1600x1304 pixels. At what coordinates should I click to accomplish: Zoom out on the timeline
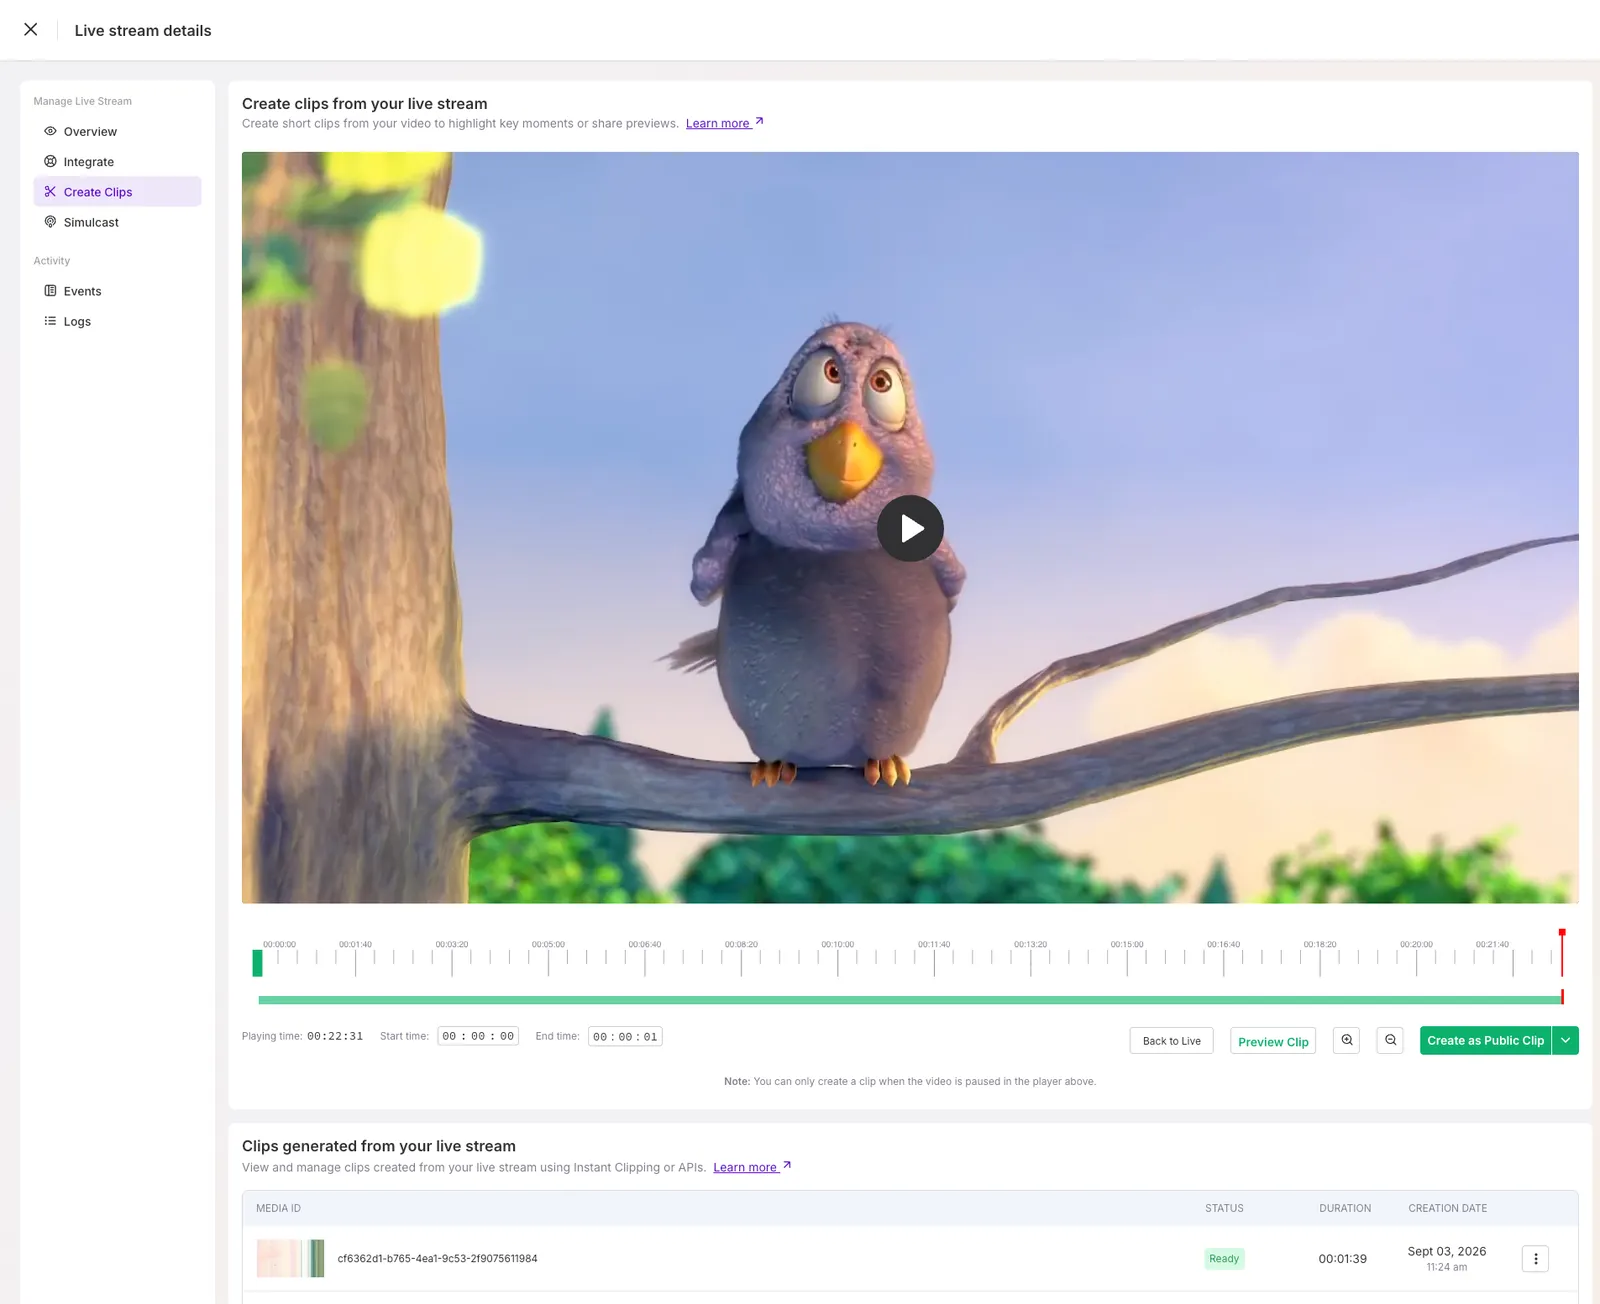1390,1040
